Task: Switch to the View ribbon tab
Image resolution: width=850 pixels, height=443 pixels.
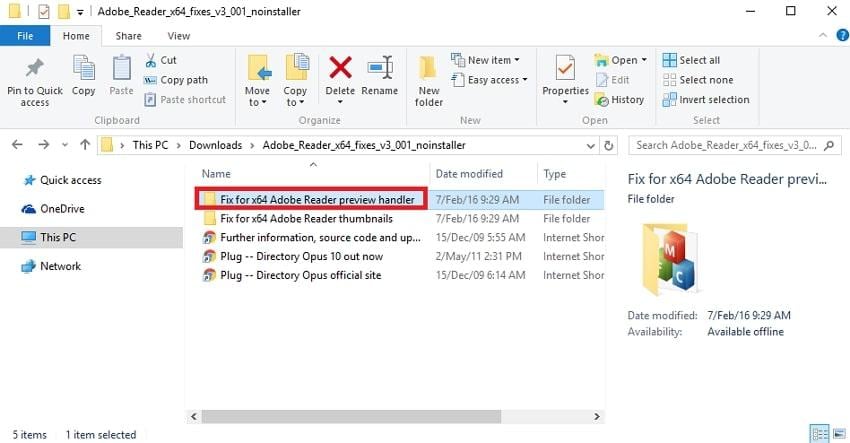Action: 178,36
